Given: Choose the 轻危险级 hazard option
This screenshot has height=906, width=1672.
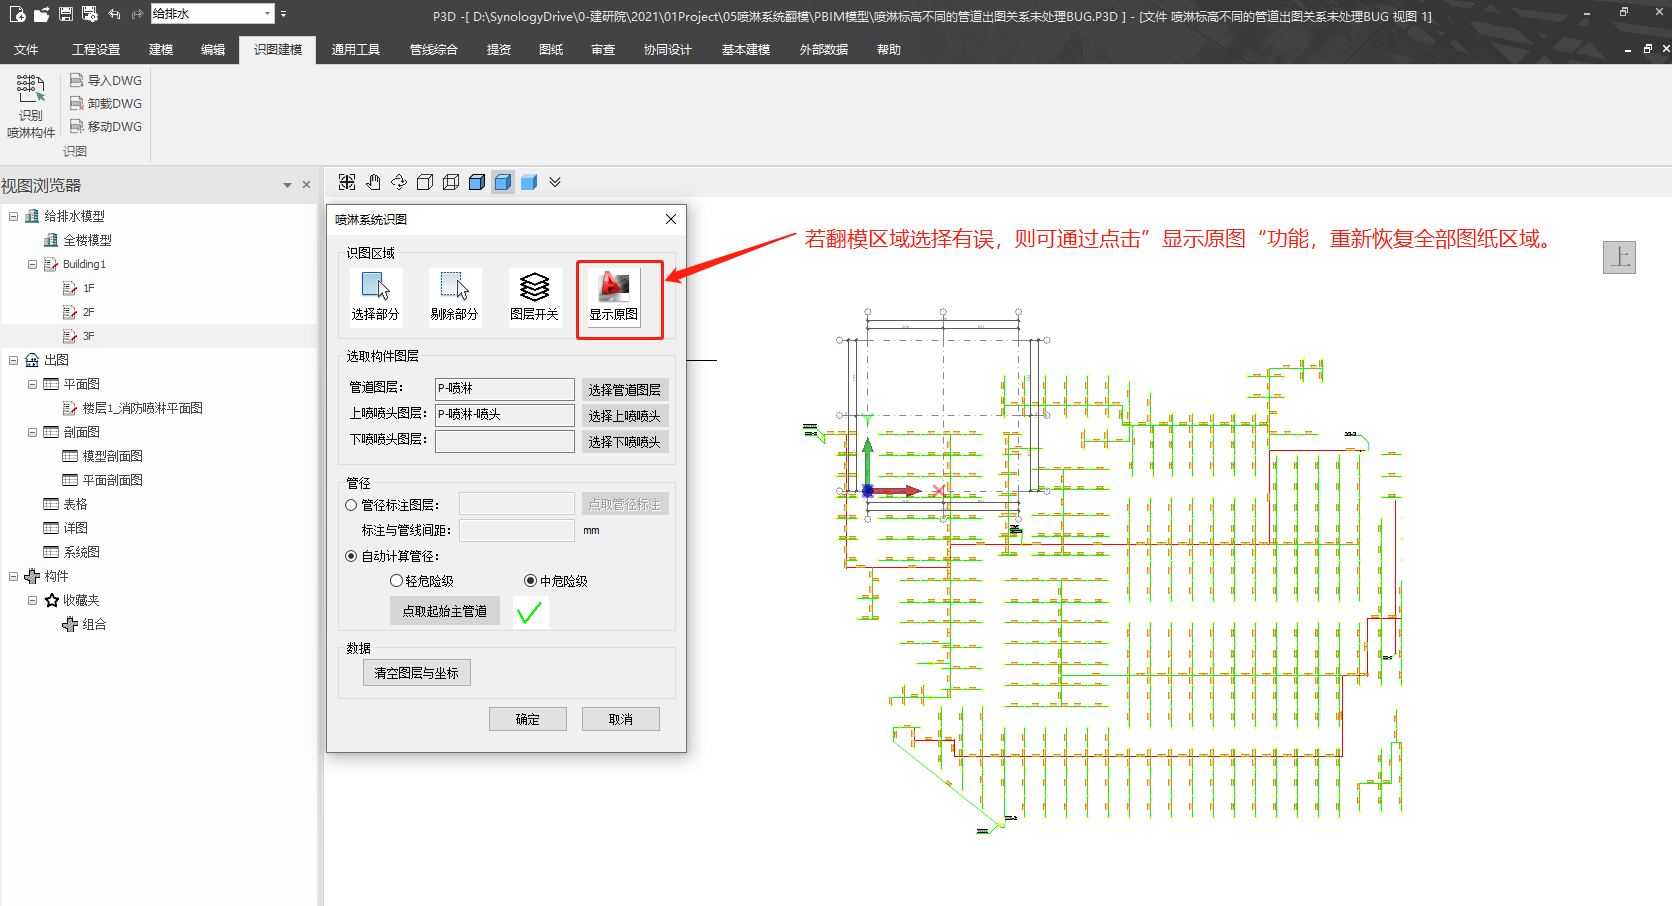Looking at the screenshot, I should click(x=396, y=581).
